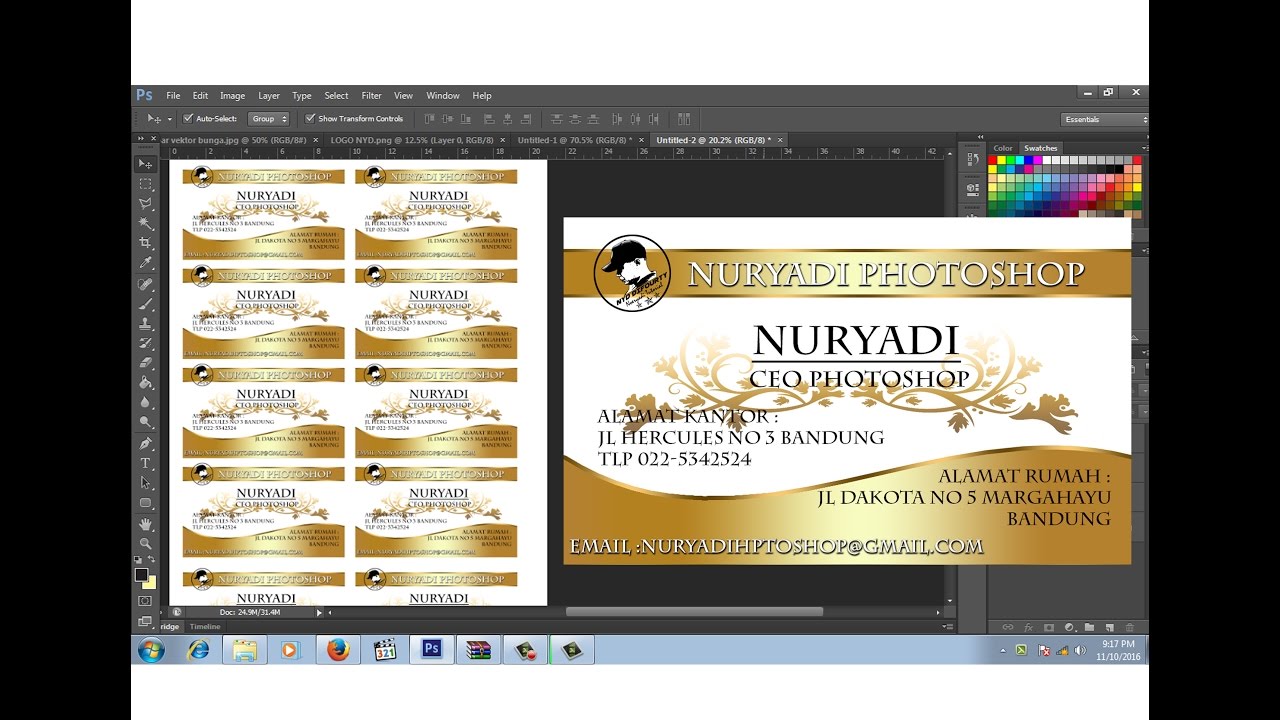Select the Clone Stamp tool
The image size is (1280, 720).
[x=146, y=324]
